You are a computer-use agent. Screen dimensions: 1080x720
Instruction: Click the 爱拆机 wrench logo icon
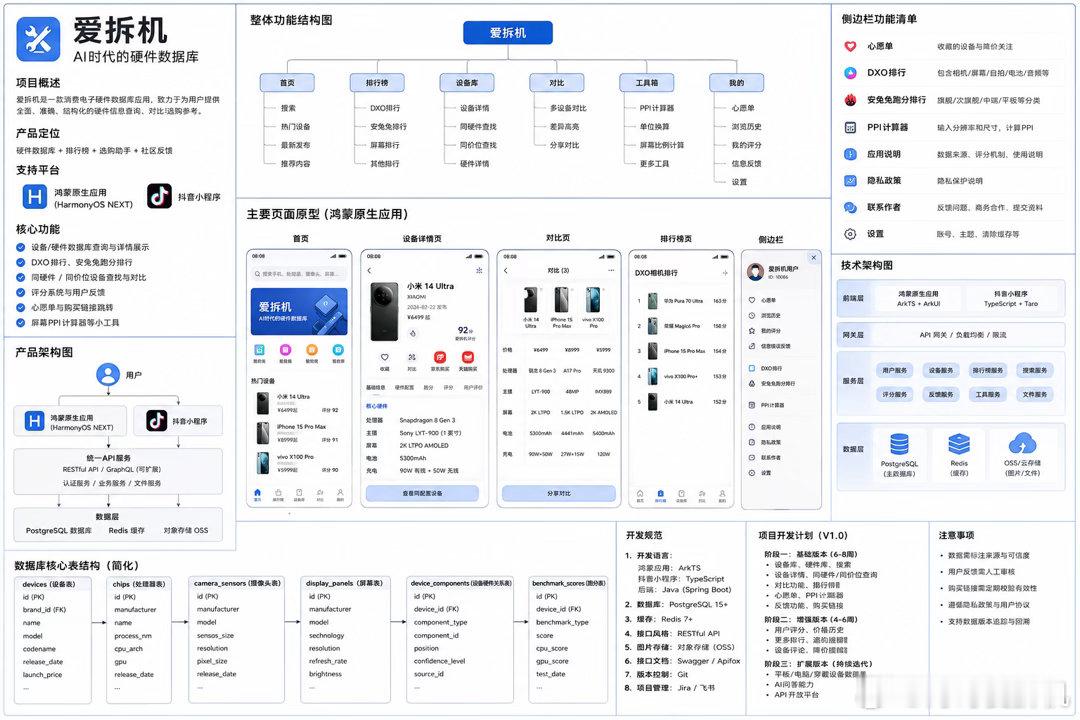(x=39, y=39)
